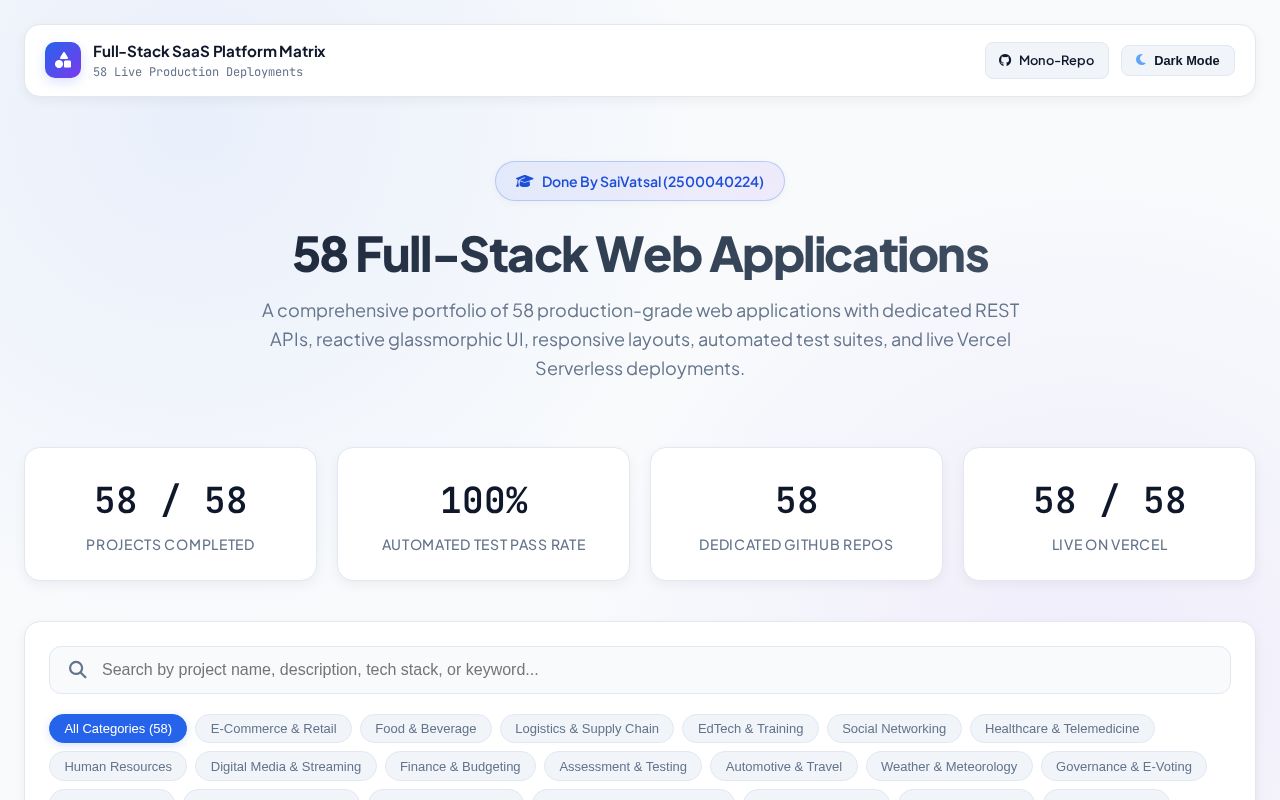Screen dimensions: 1280x800
Task: Click the graduation cap icon in badge
Action: 525,181
